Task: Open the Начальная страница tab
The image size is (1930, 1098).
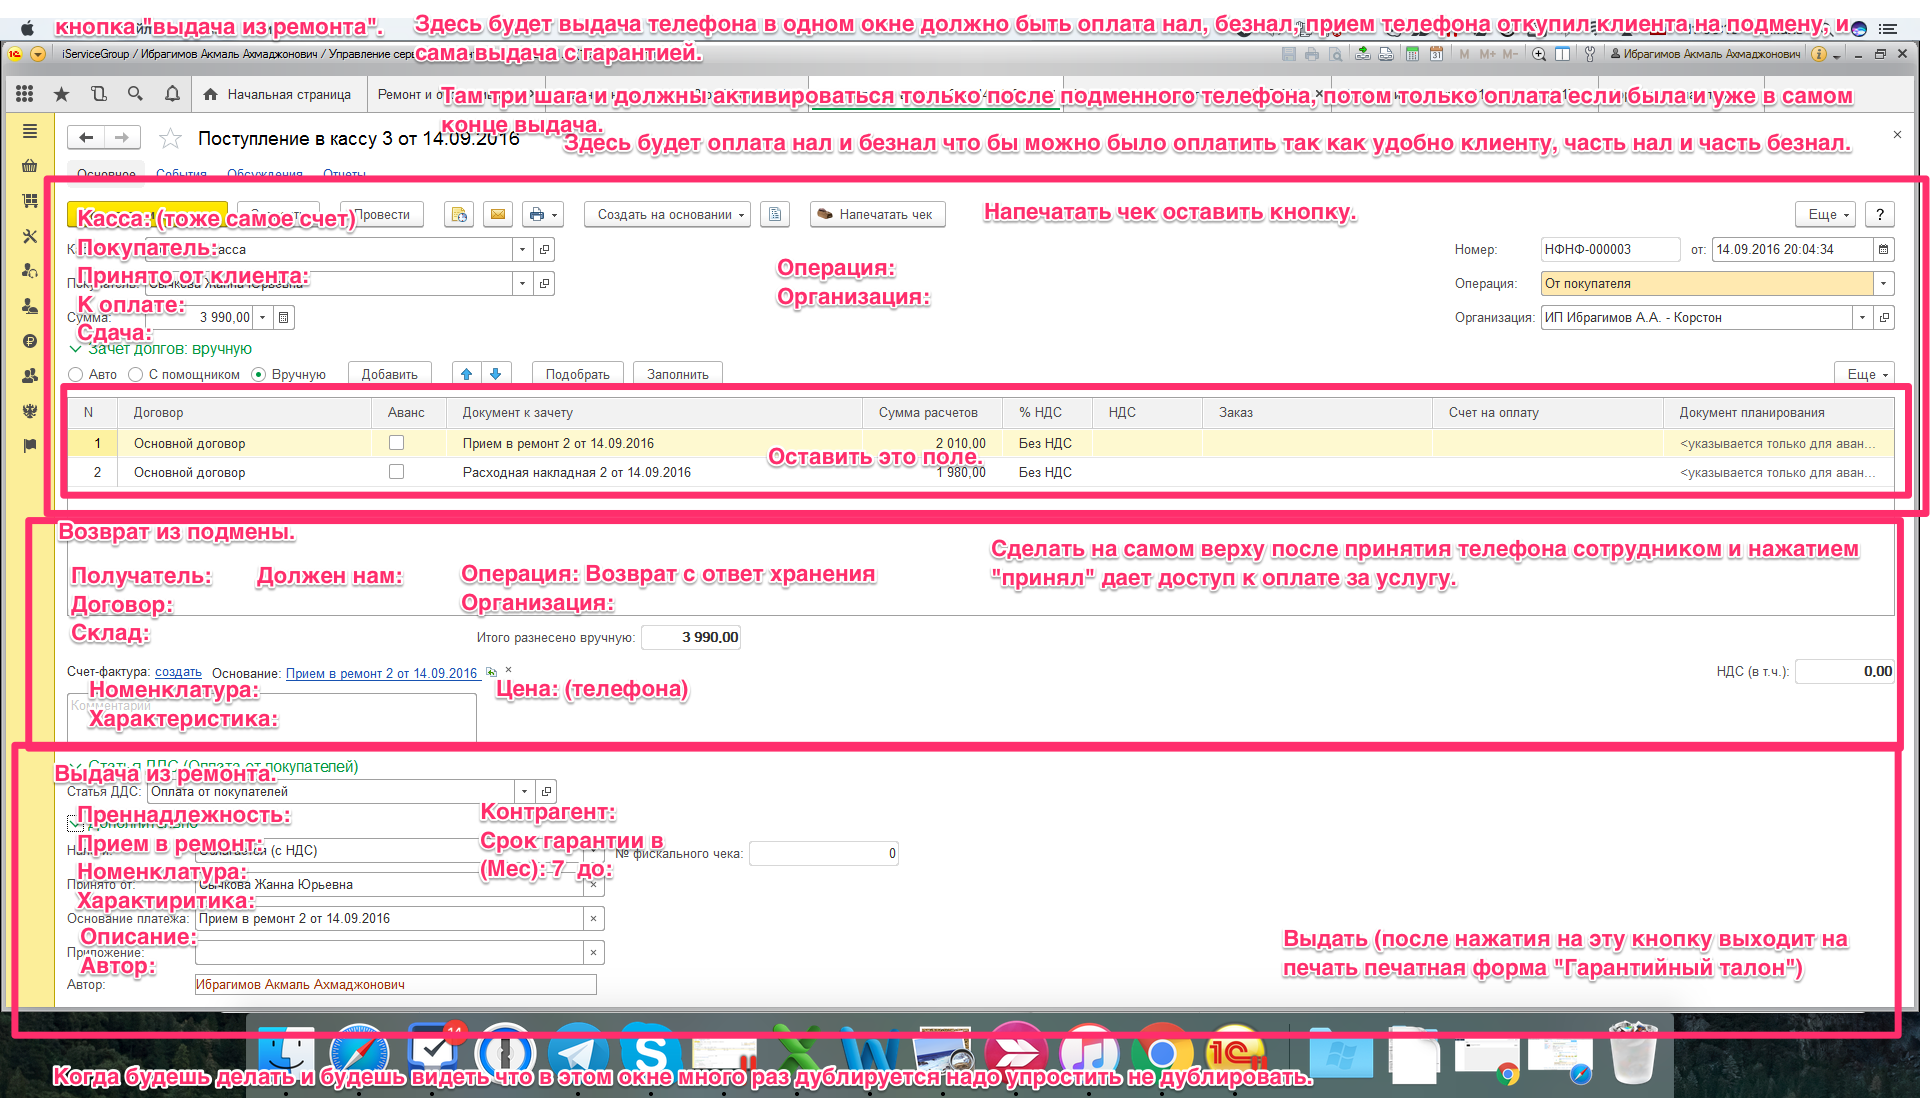Action: pos(279,94)
